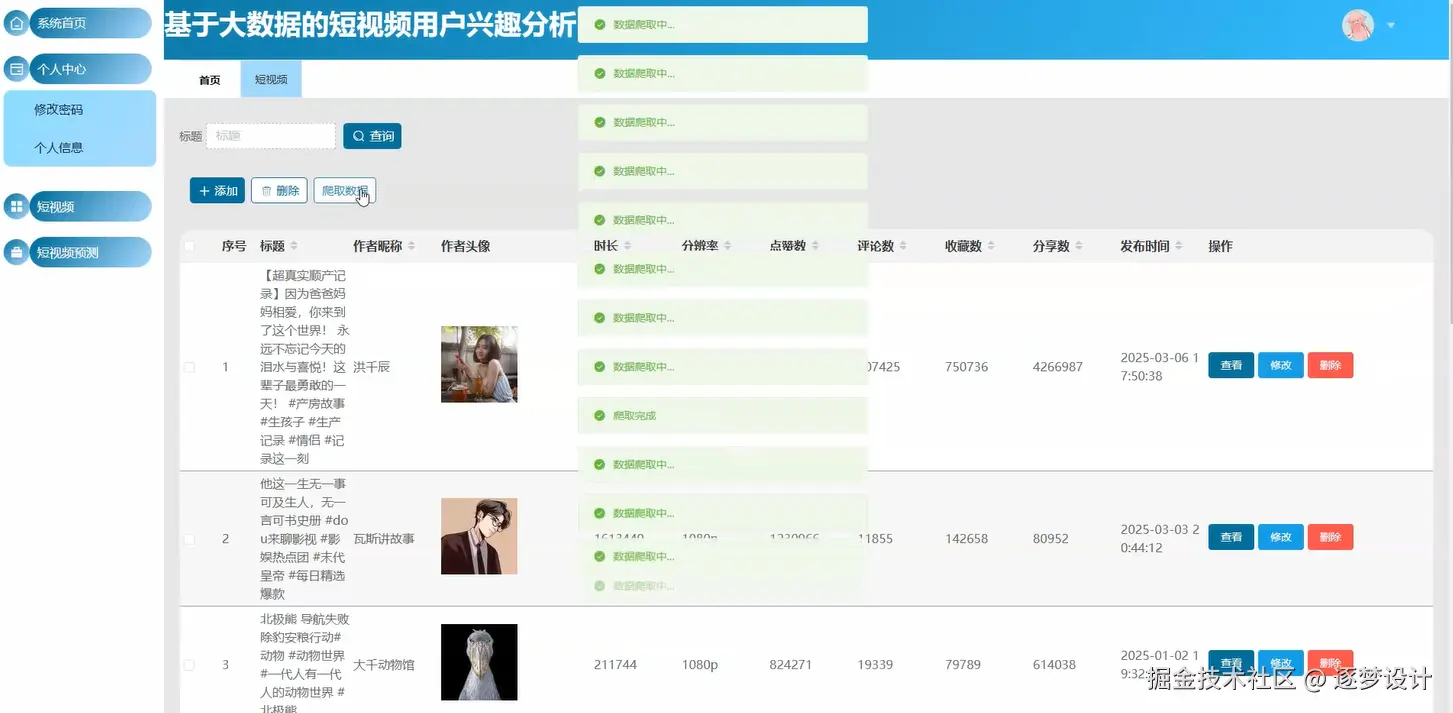Click red 删除 for the 瓦斯讲故事 row
1453x713 pixels.
coord(1330,537)
